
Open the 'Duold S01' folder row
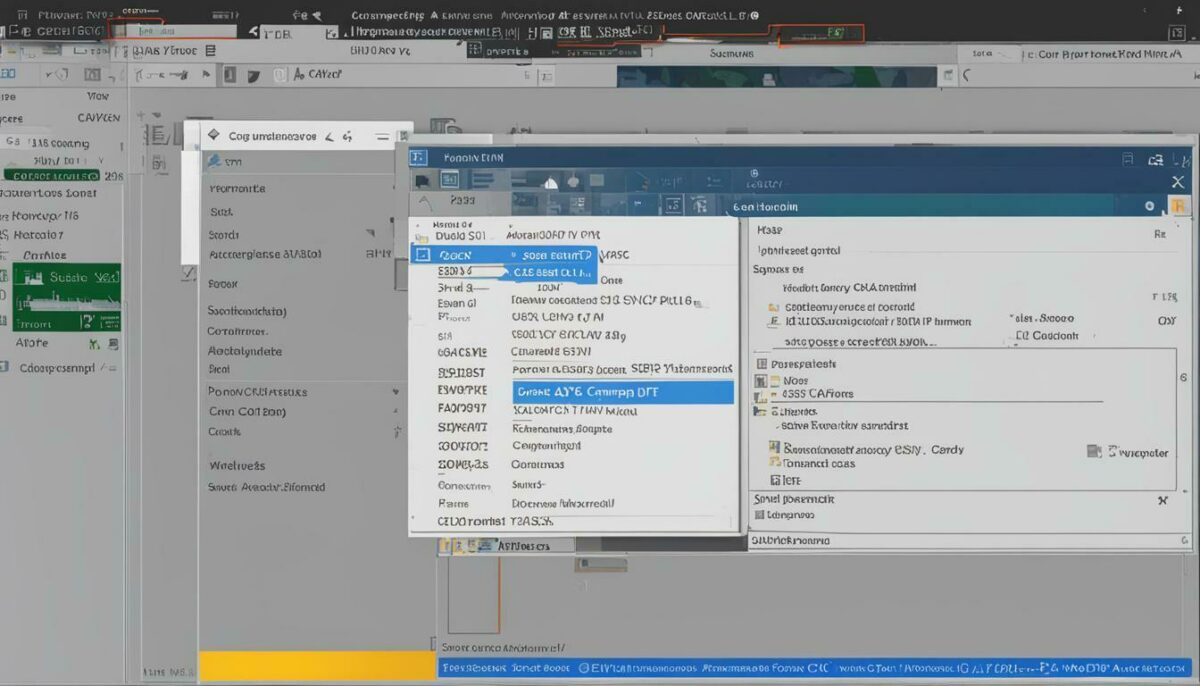coord(461,236)
